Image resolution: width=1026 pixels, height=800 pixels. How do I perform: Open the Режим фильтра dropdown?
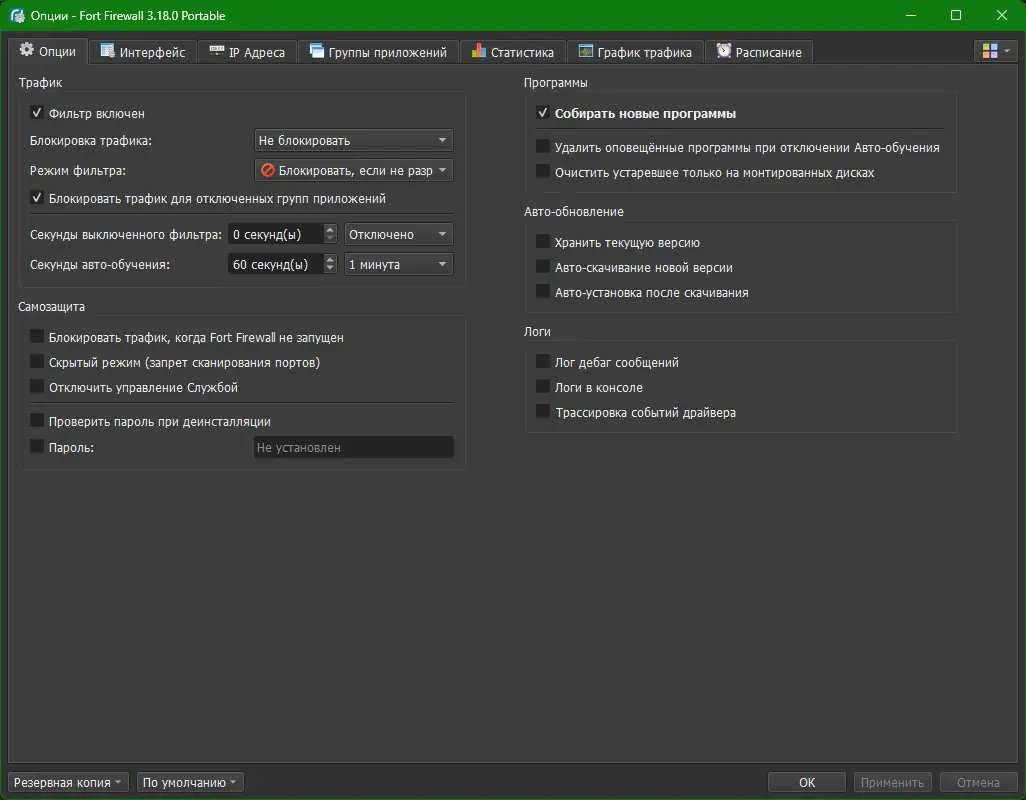353,170
